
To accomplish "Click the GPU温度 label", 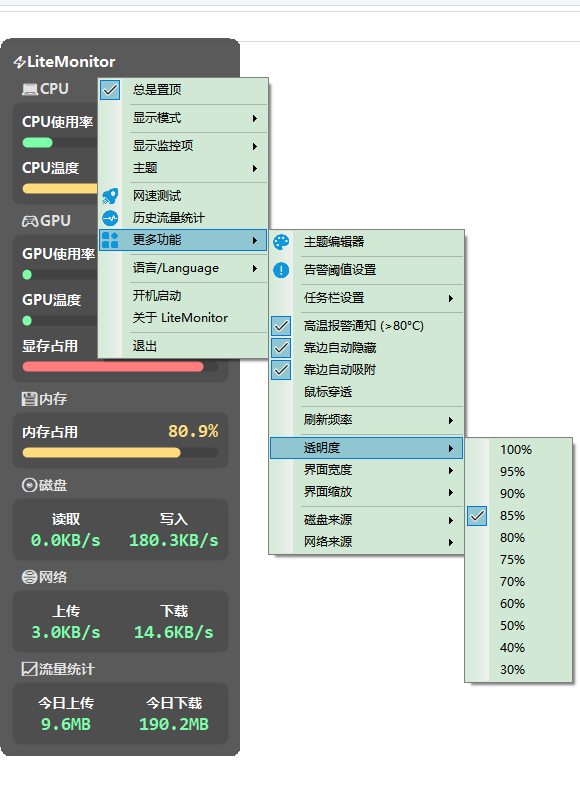I will coord(51,300).
